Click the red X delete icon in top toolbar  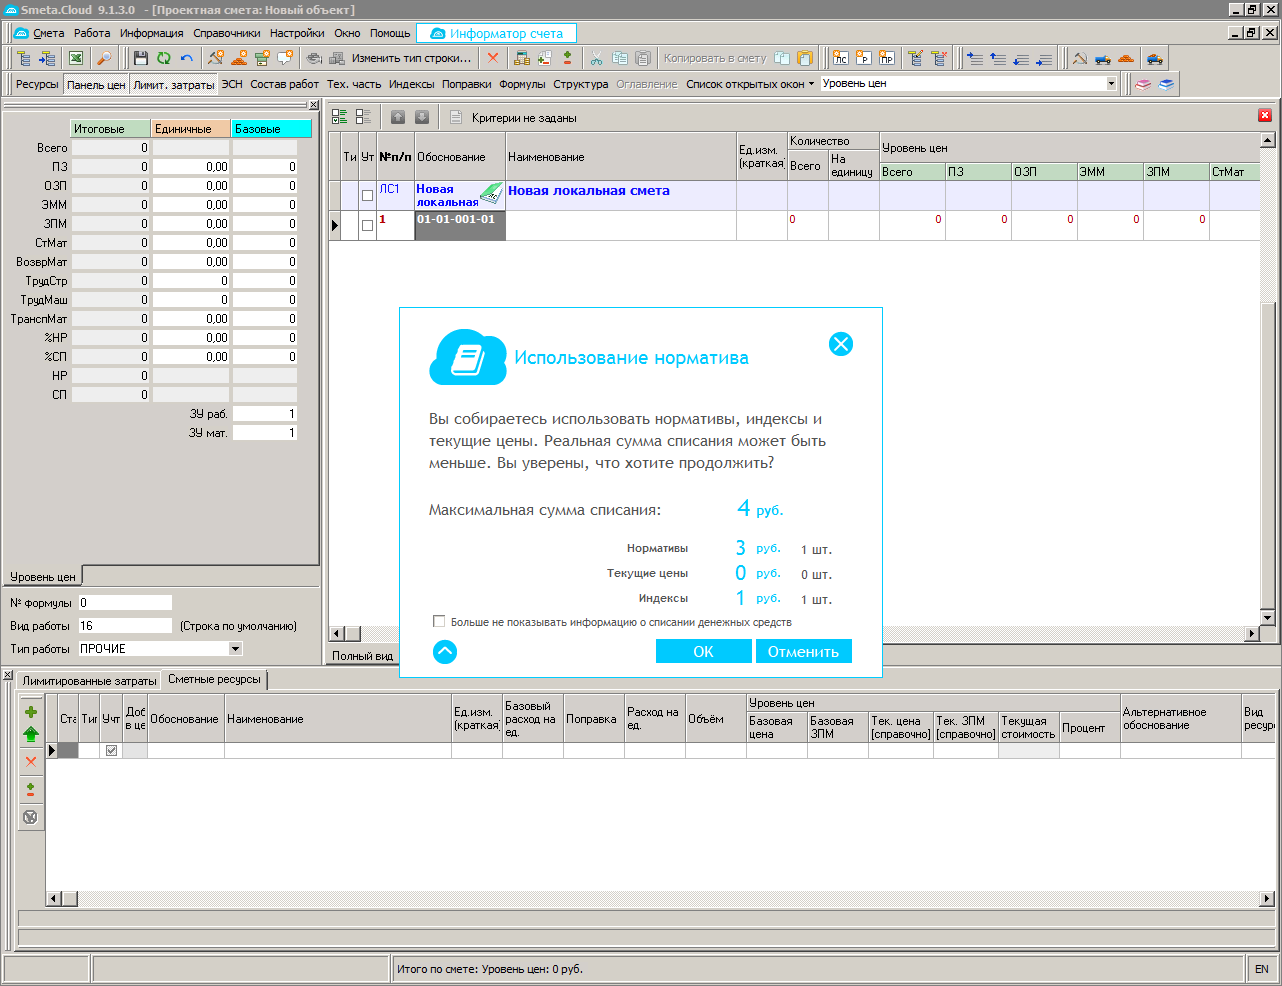coord(492,58)
